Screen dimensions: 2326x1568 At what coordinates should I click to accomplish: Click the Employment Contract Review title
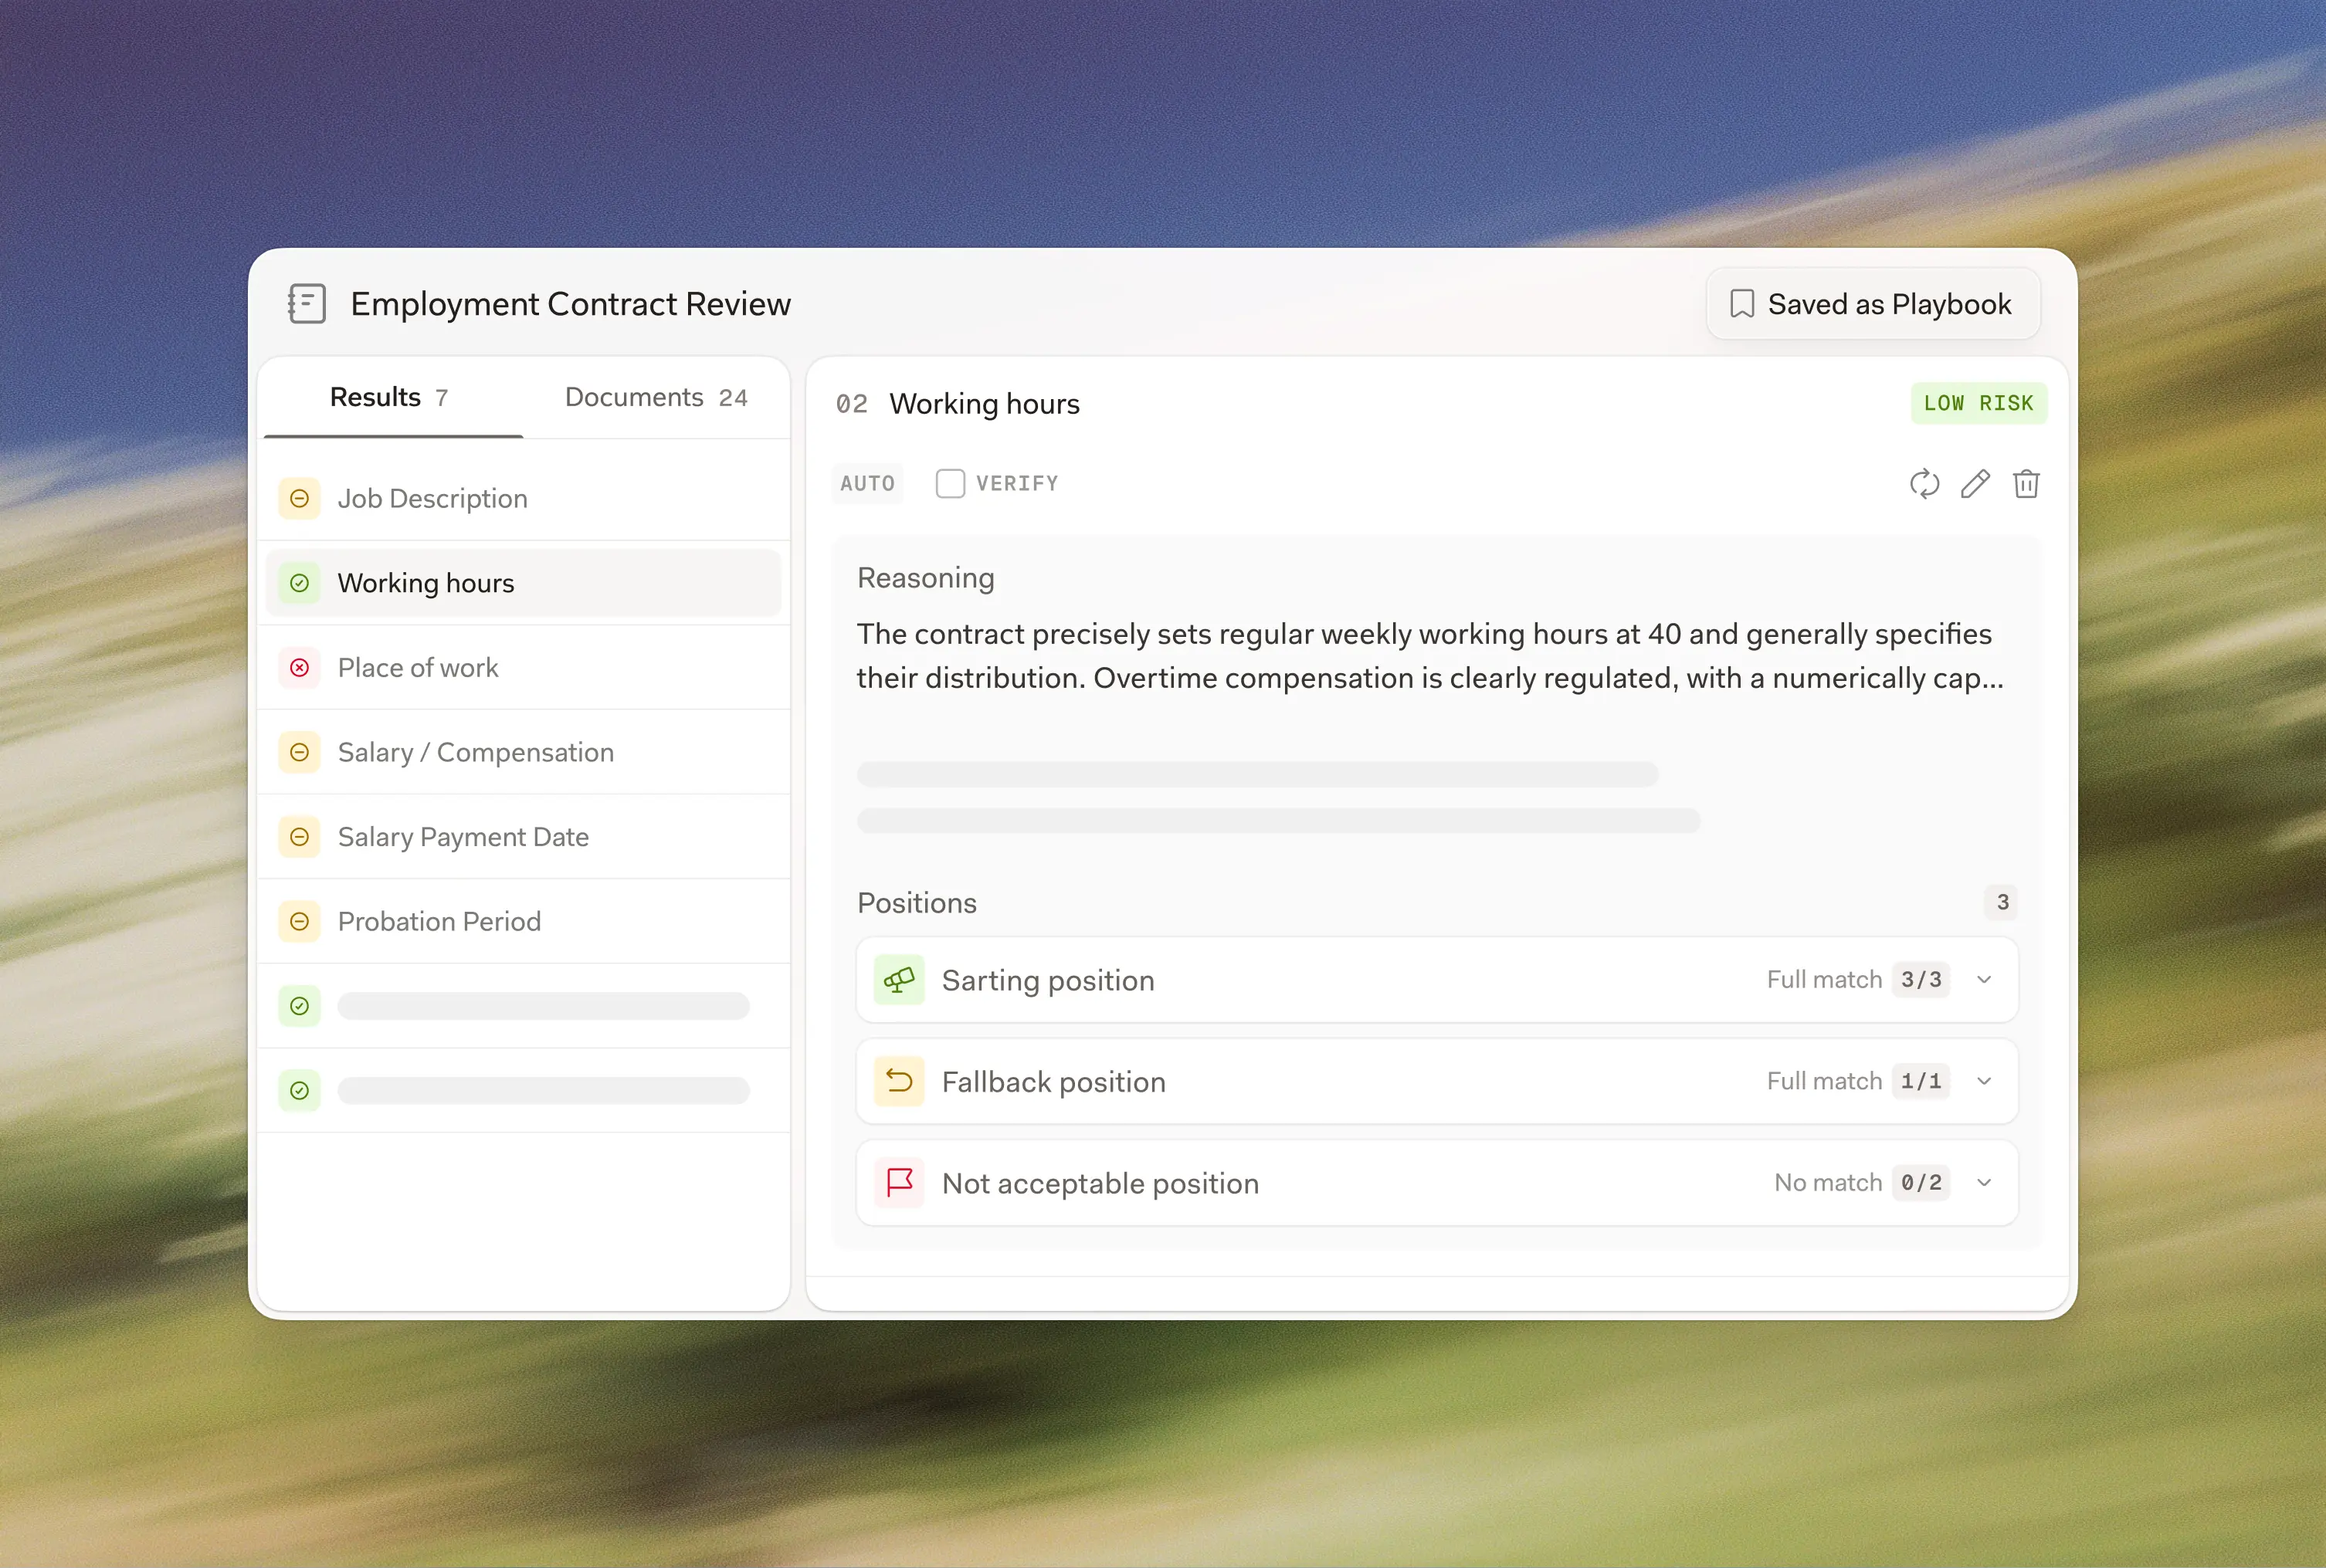570,304
